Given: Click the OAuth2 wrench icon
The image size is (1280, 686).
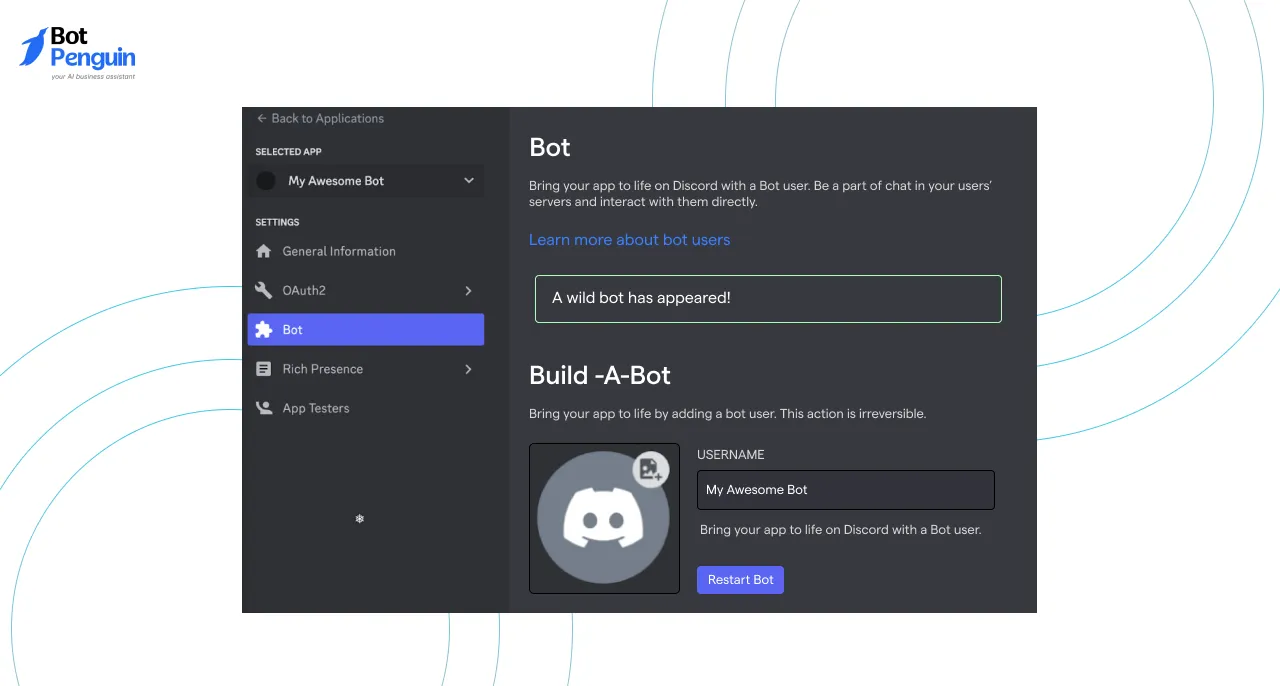Looking at the screenshot, I should coord(264,290).
